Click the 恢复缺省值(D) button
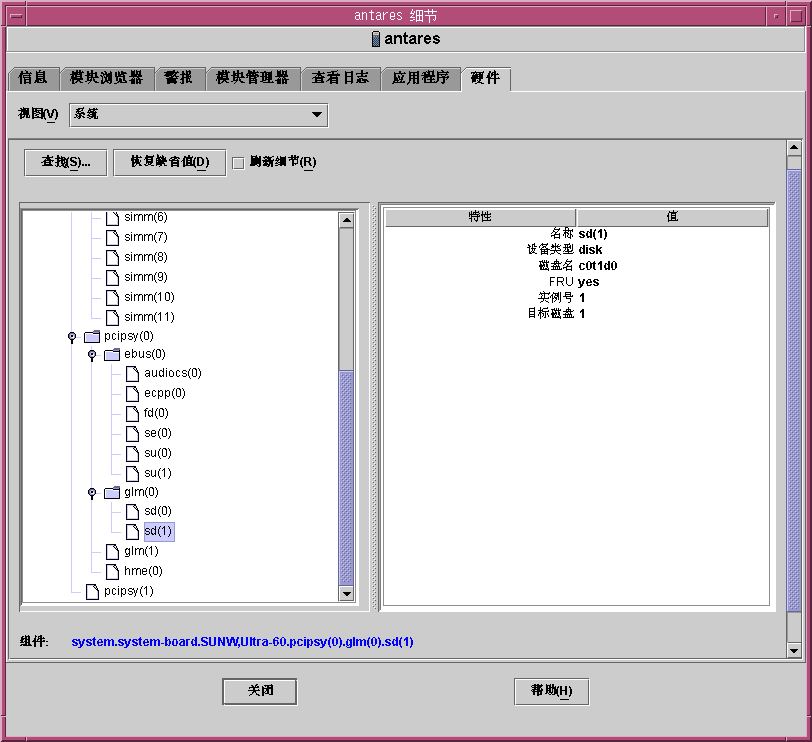The image size is (812, 742). 170,163
